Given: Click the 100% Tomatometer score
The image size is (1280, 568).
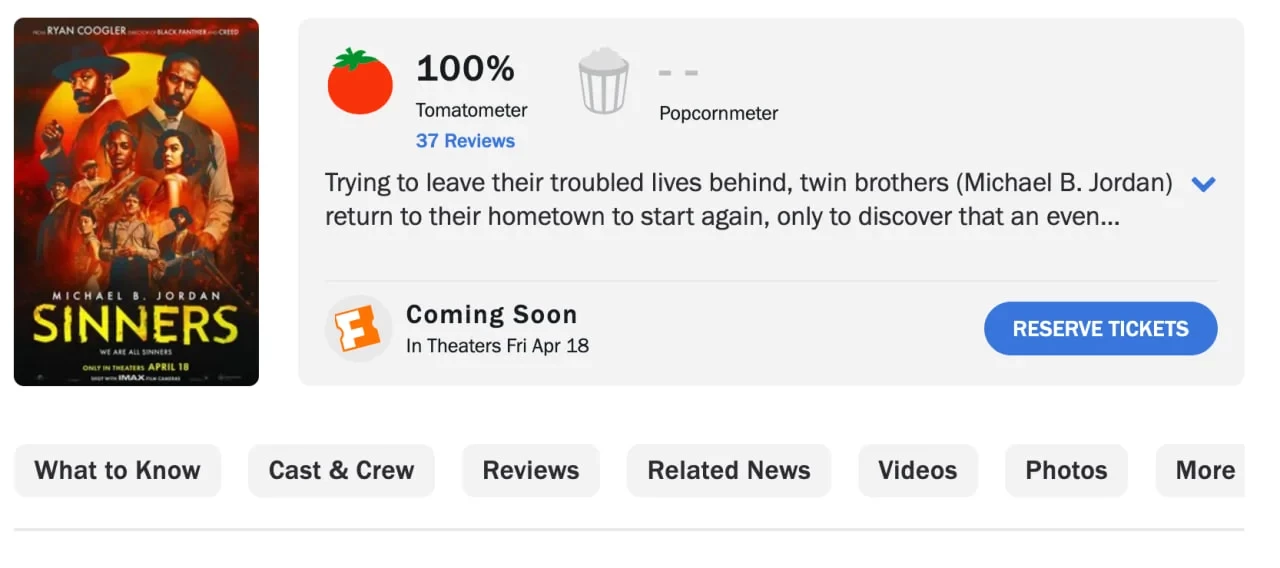Looking at the screenshot, I should tap(465, 69).
